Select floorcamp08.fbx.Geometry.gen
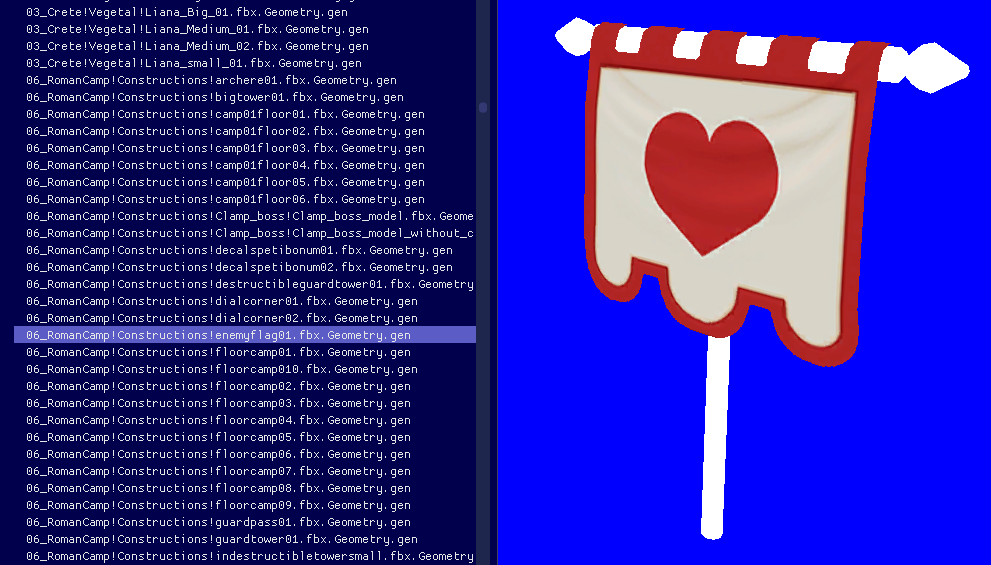Viewport: 991px width, 565px height. (245, 489)
